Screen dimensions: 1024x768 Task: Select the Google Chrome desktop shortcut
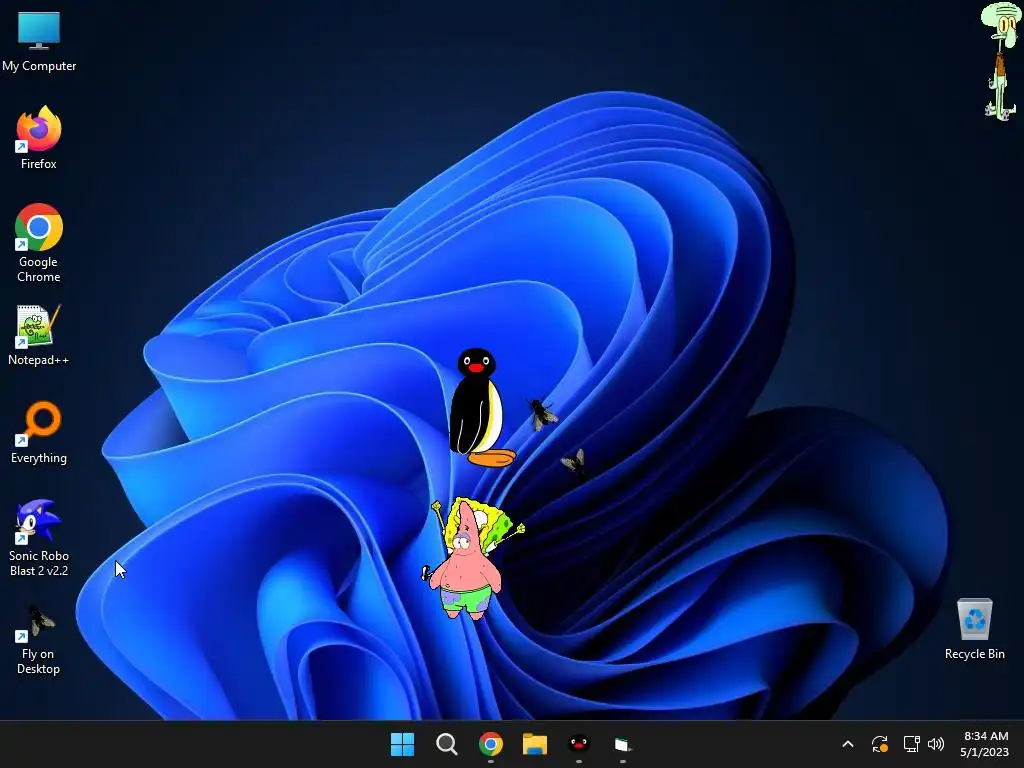[x=39, y=243]
